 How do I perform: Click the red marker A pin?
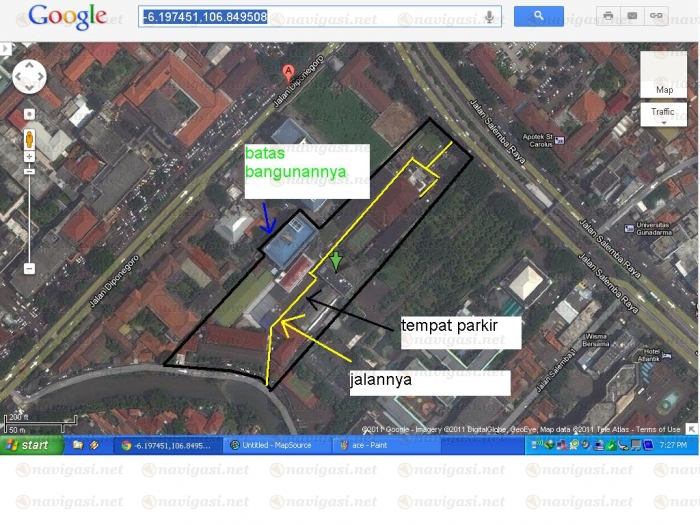click(x=289, y=71)
